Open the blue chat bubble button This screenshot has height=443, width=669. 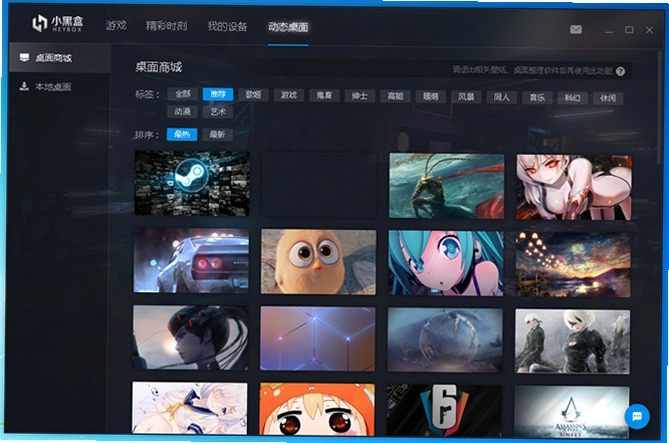pyautogui.click(x=637, y=416)
